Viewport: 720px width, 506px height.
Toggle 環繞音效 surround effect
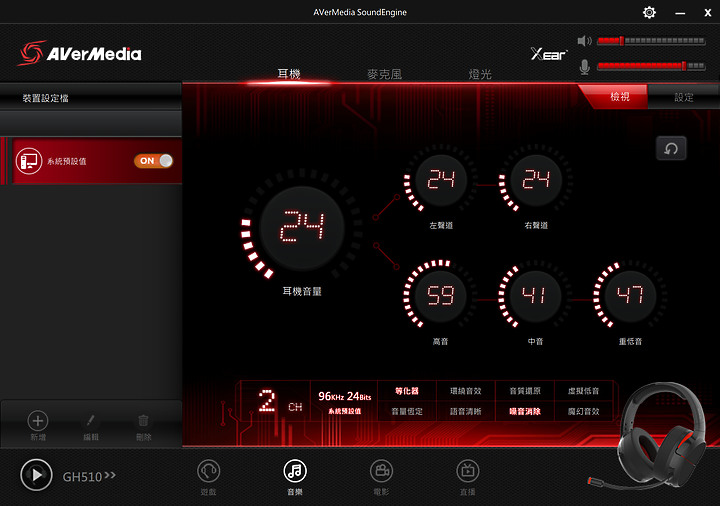coord(466,391)
